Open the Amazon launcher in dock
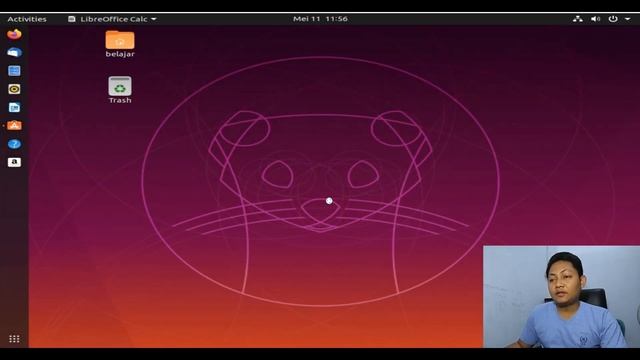 [14, 162]
